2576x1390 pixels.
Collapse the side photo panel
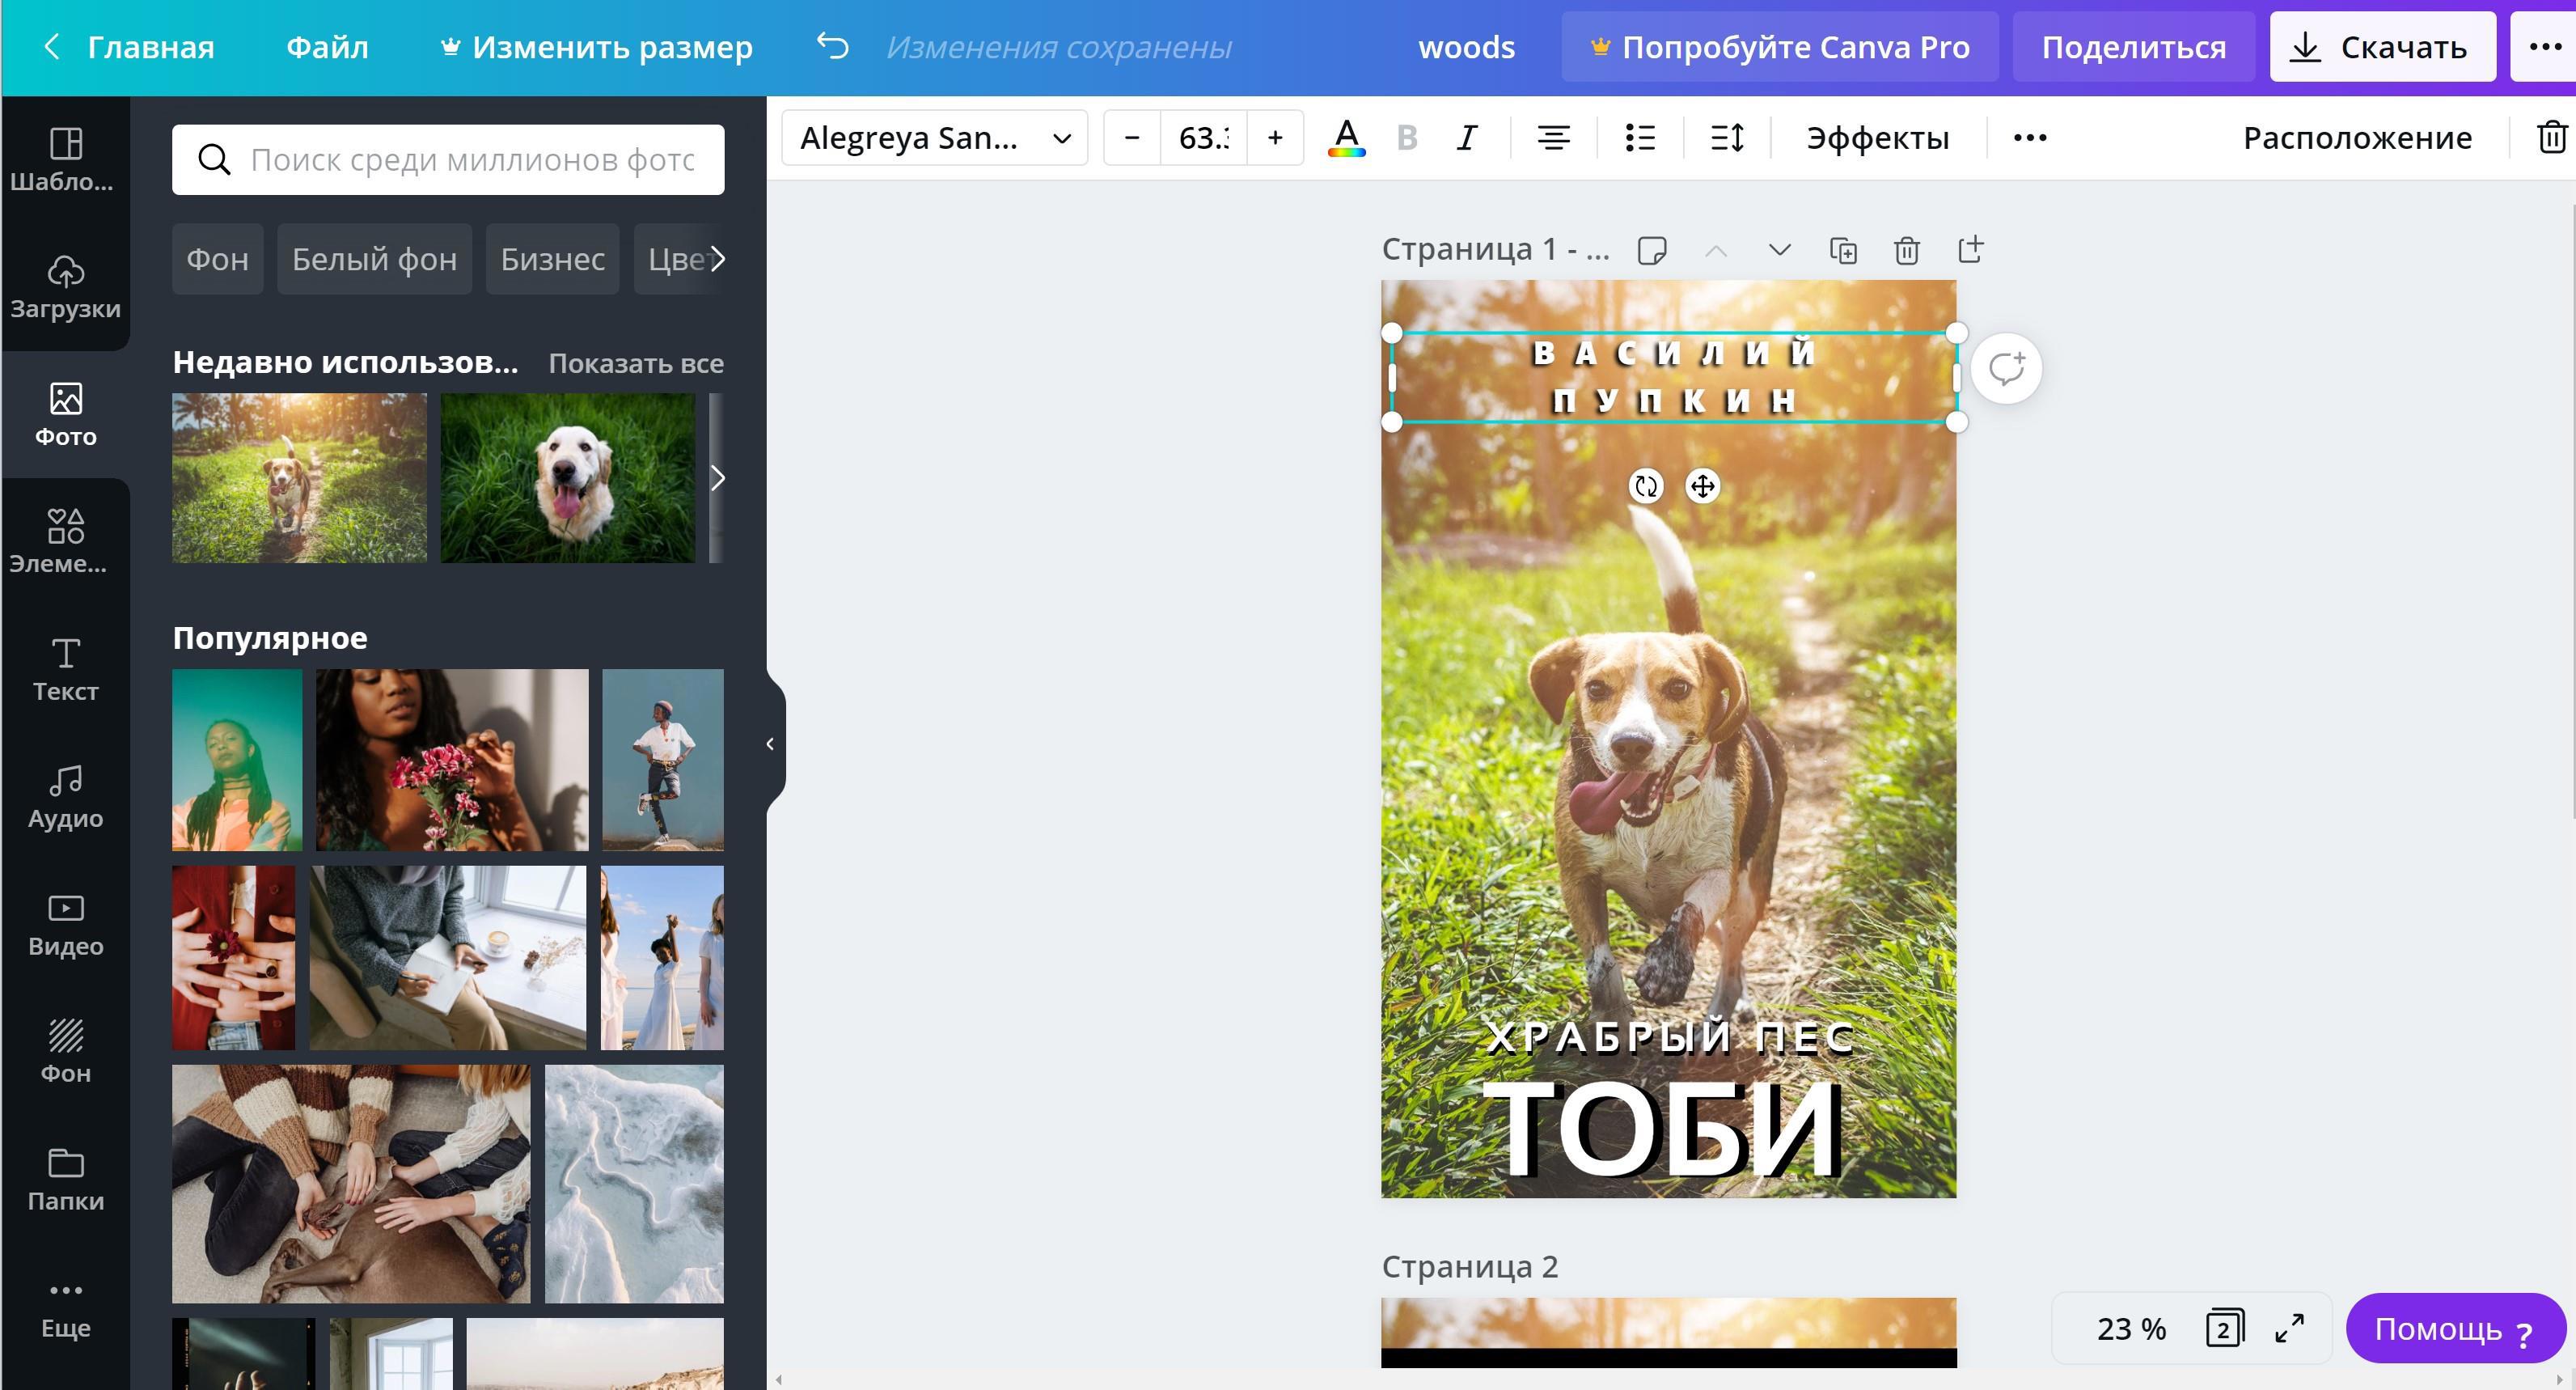pyautogui.click(x=770, y=744)
